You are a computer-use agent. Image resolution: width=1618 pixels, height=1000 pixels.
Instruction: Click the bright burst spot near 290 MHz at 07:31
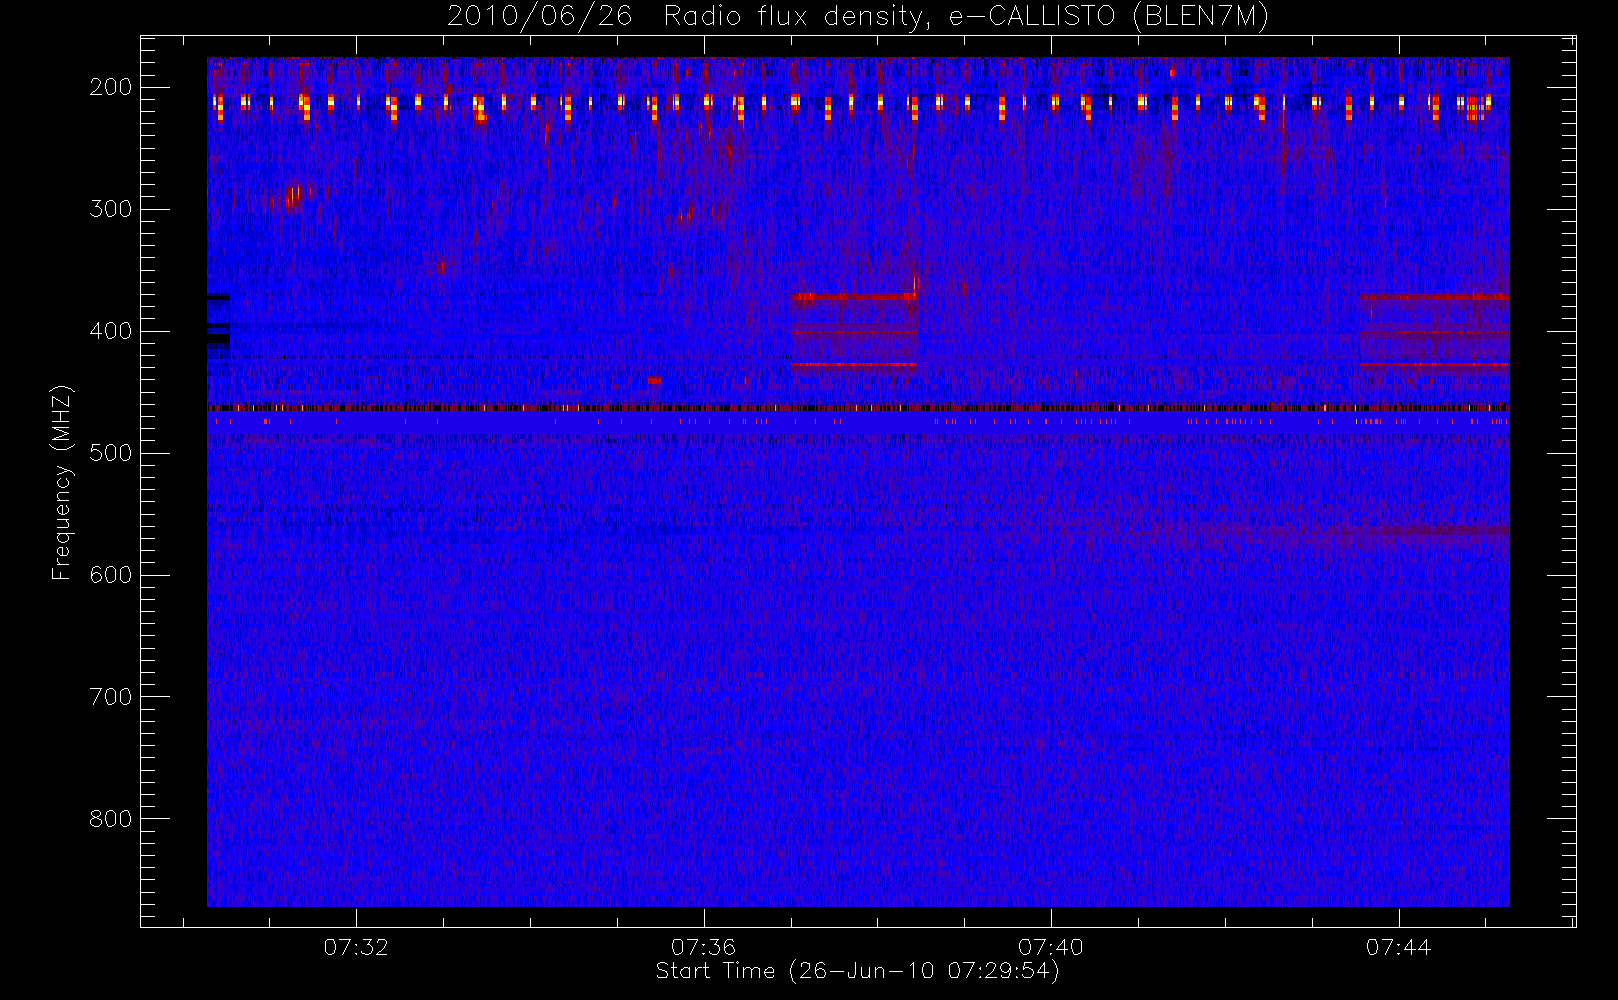click(292, 196)
